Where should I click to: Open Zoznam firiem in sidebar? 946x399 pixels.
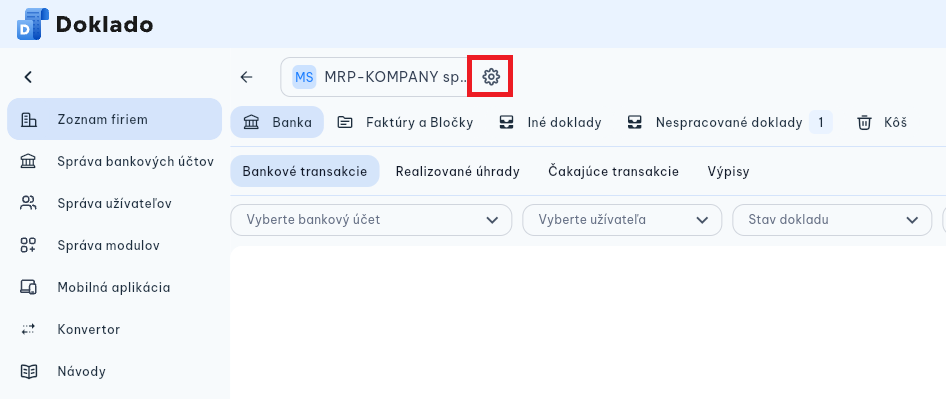pyautogui.click(x=115, y=120)
